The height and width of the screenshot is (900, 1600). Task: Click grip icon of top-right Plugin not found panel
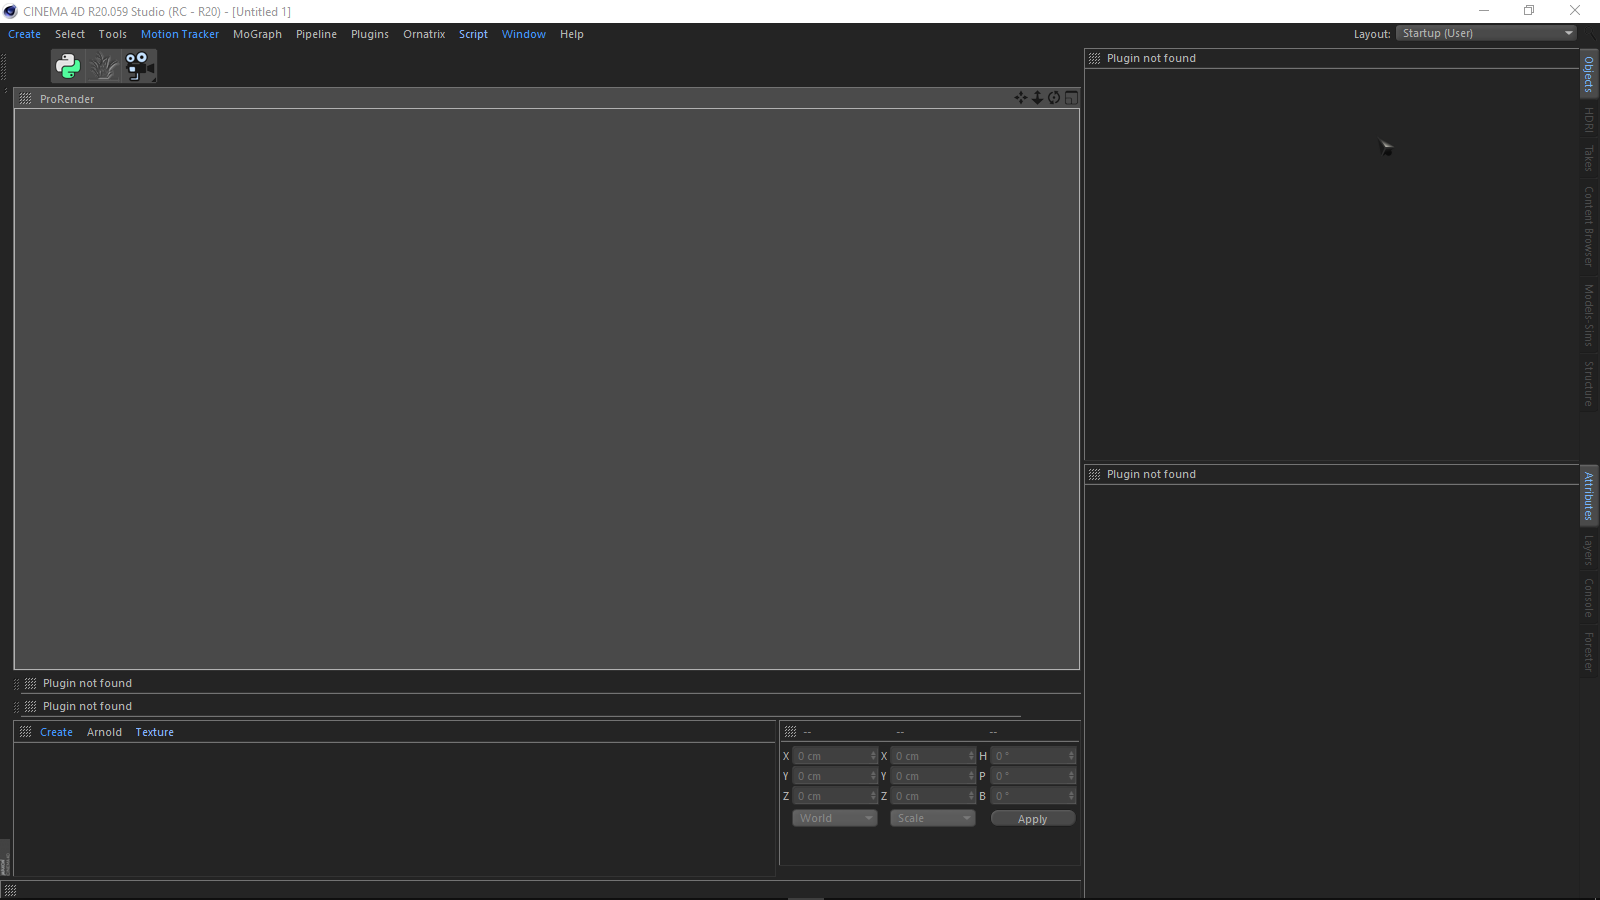pos(1094,58)
